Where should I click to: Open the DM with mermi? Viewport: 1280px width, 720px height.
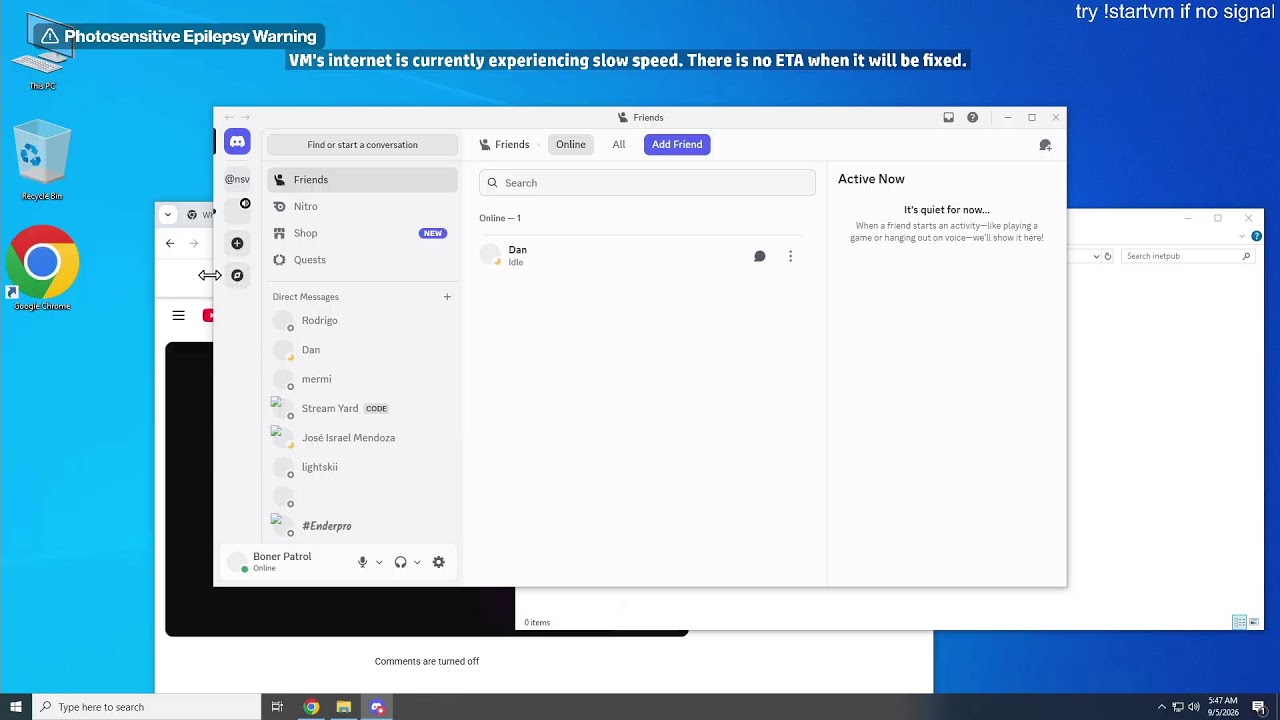coord(362,379)
